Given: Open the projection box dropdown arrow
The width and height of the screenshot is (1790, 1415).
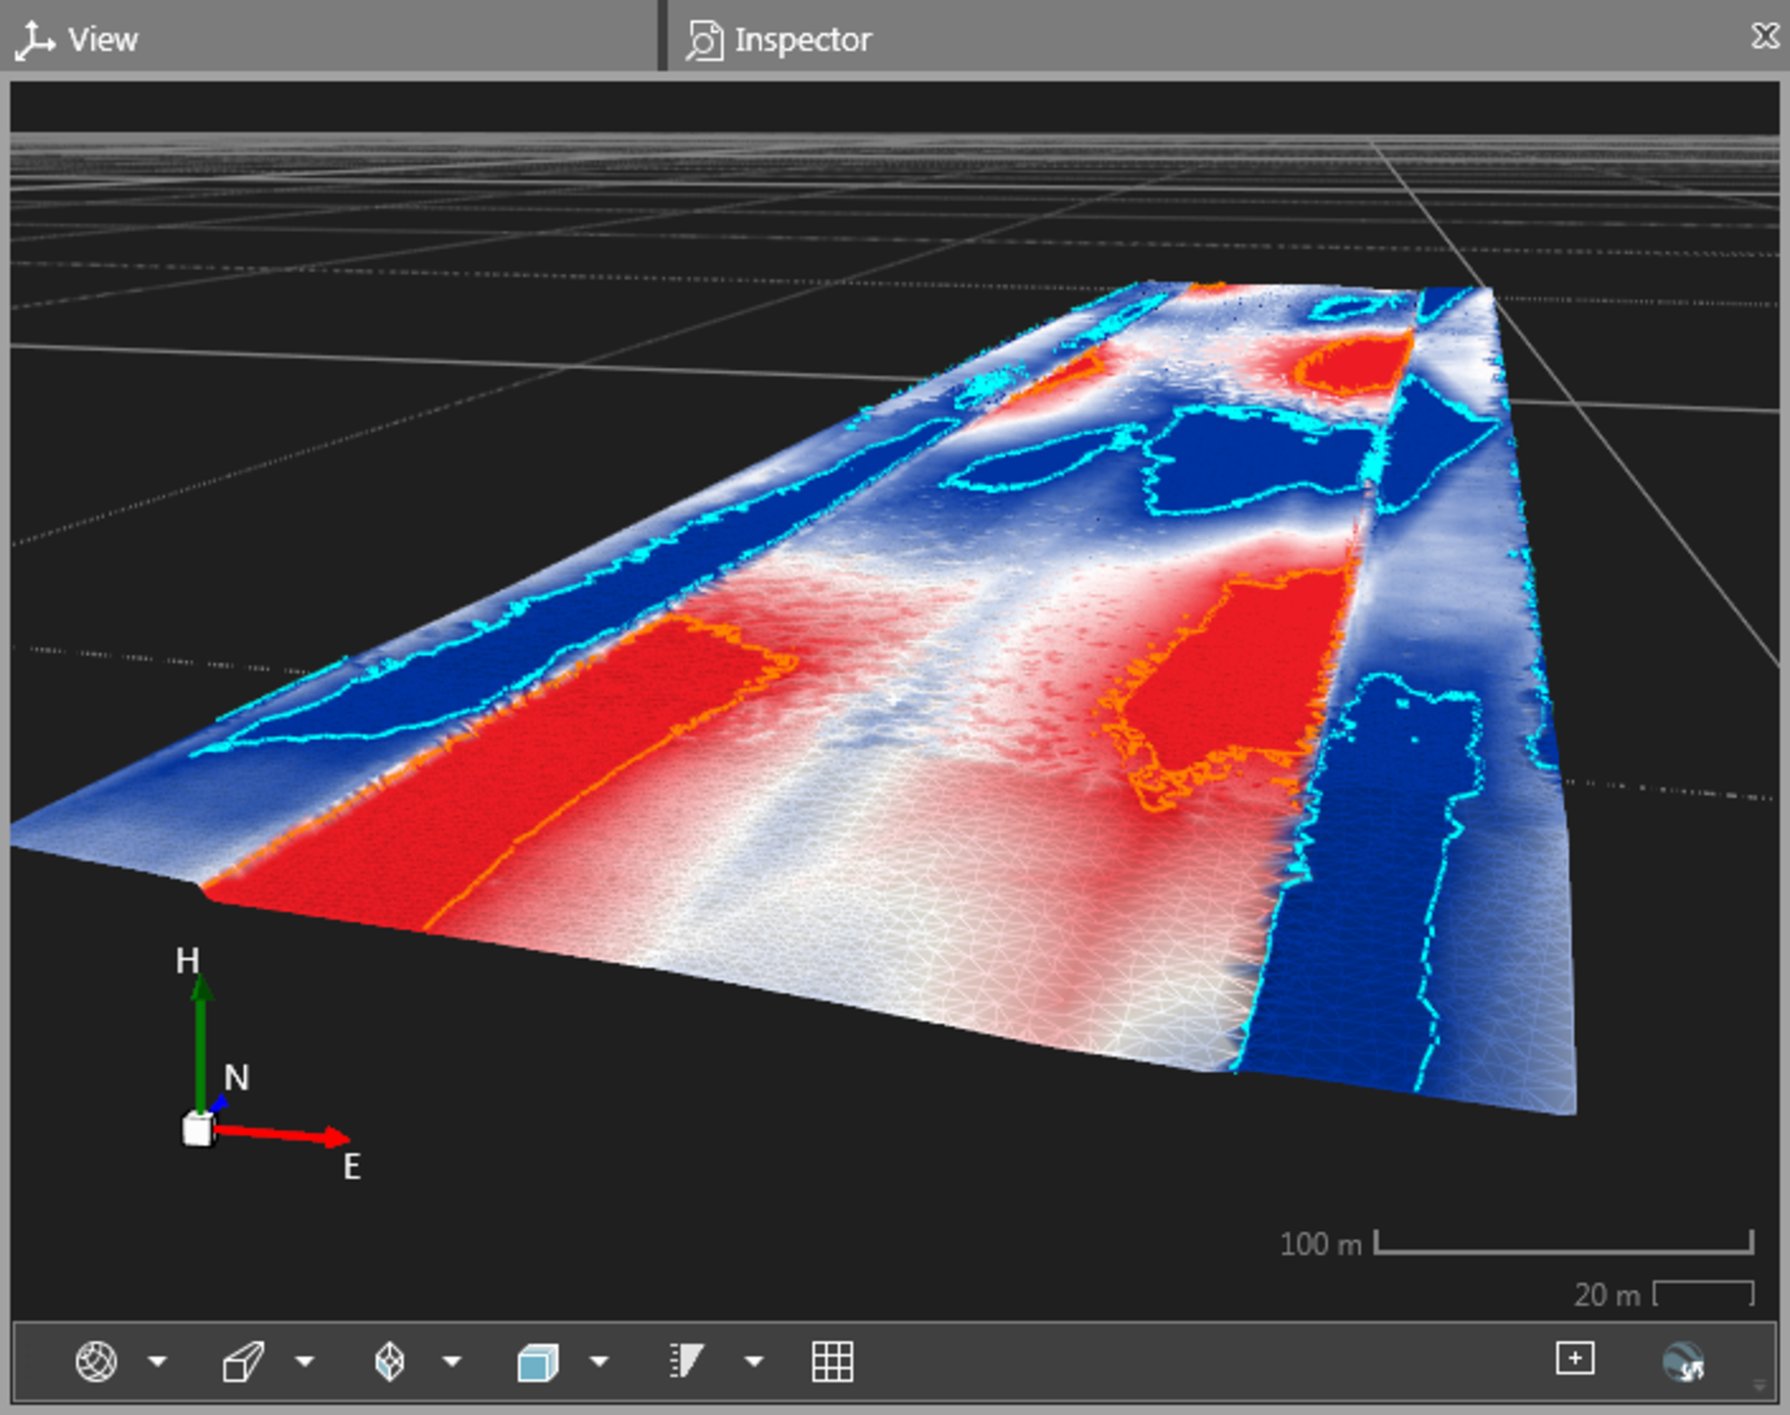Looking at the screenshot, I should coord(304,1361).
